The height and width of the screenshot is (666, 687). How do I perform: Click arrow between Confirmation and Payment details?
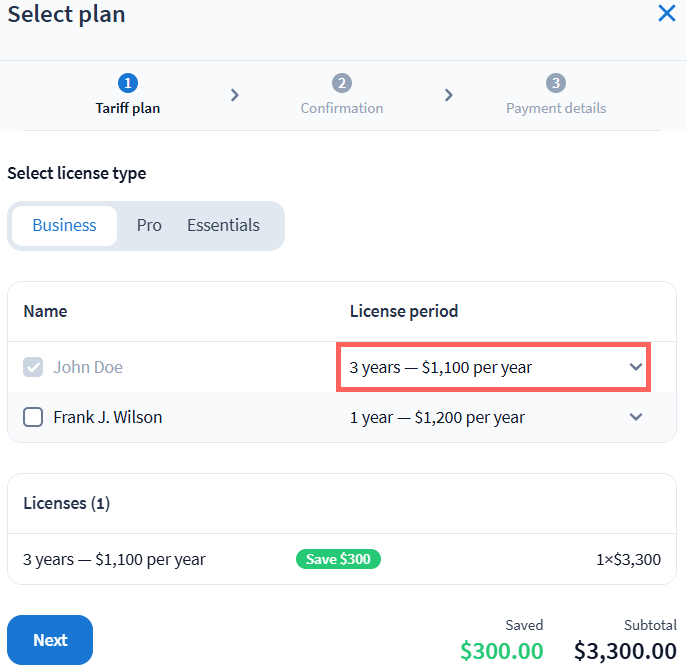pos(449,95)
